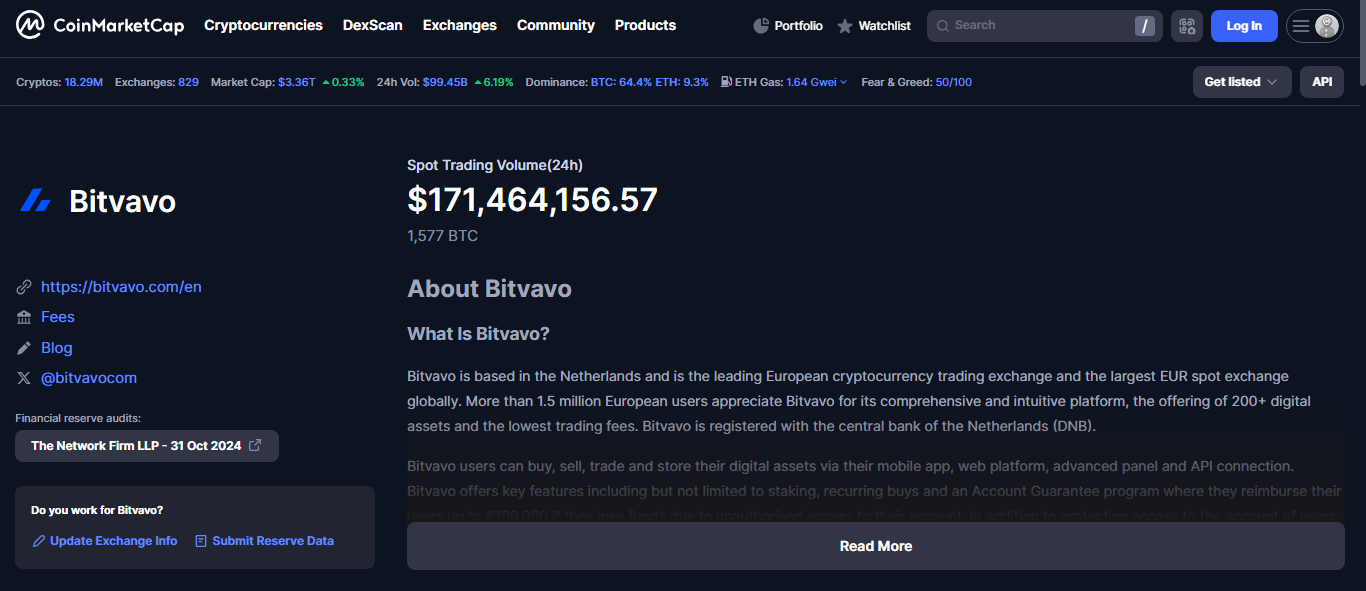
Task: Open the Blog link
Action: coord(57,348)
